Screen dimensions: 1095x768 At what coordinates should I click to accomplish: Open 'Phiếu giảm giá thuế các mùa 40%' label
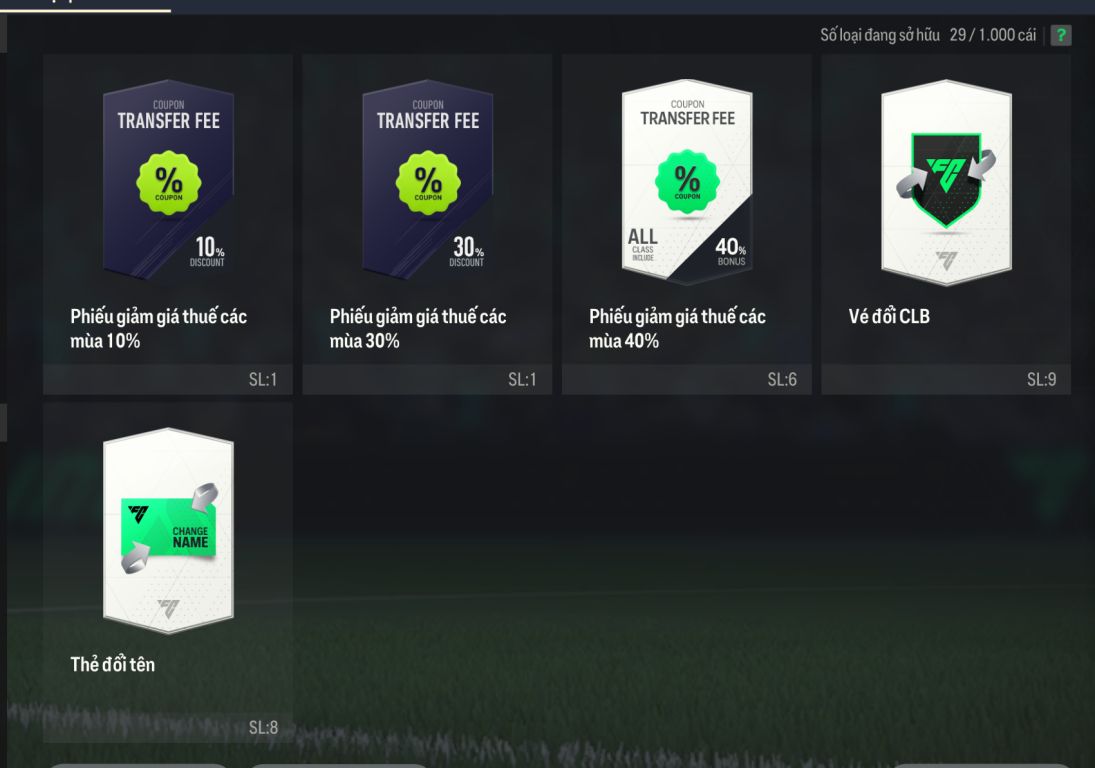[677, 328]
